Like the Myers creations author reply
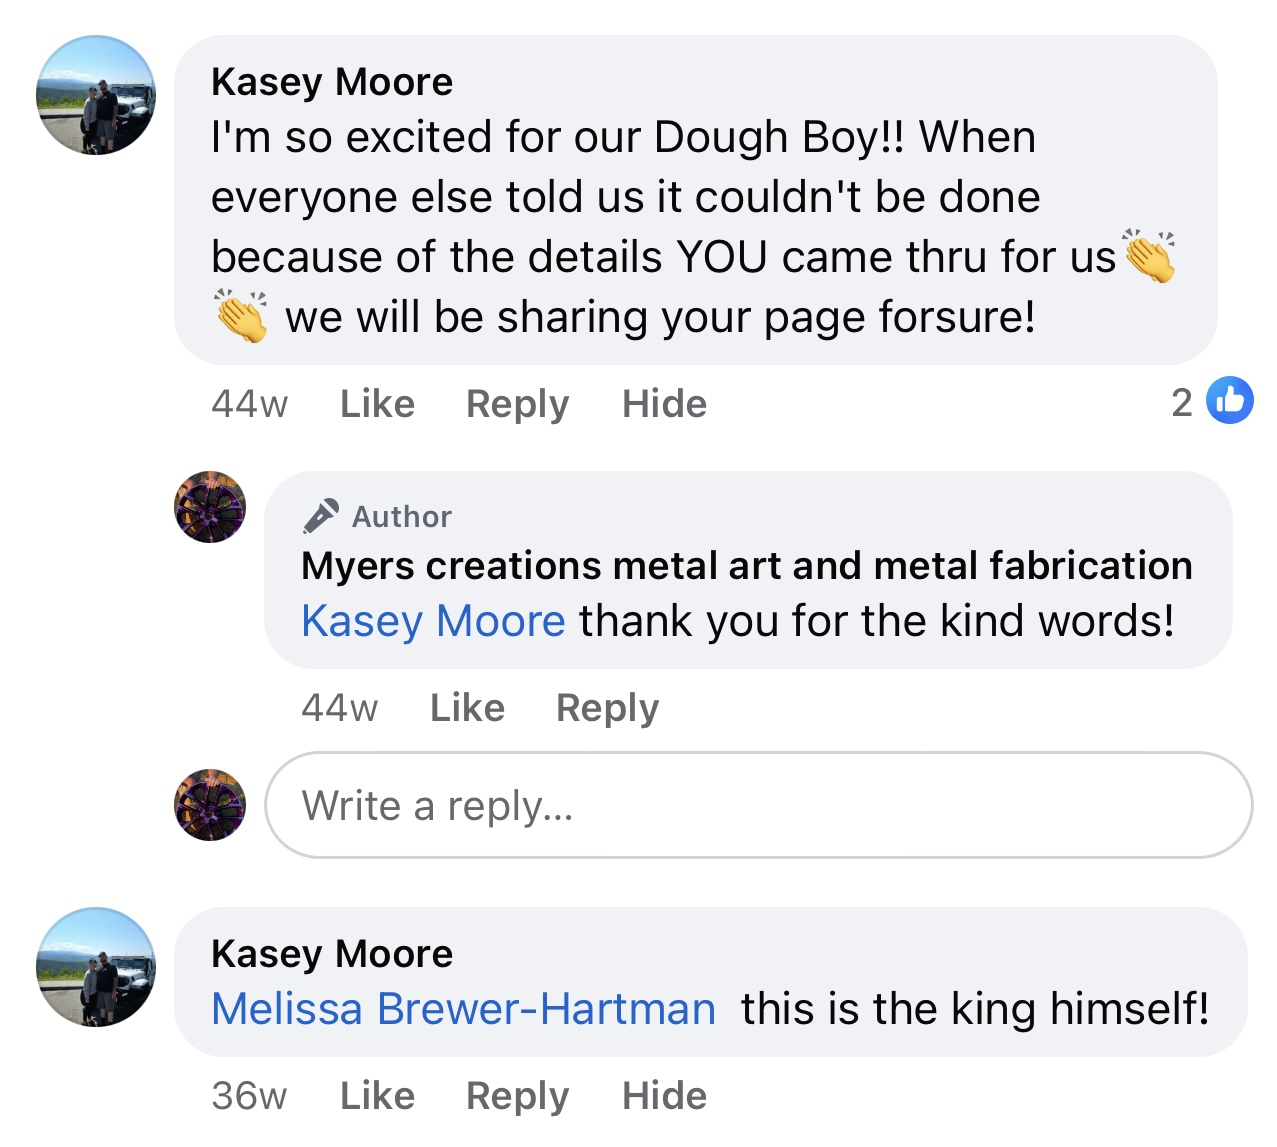 coord(467,708)
